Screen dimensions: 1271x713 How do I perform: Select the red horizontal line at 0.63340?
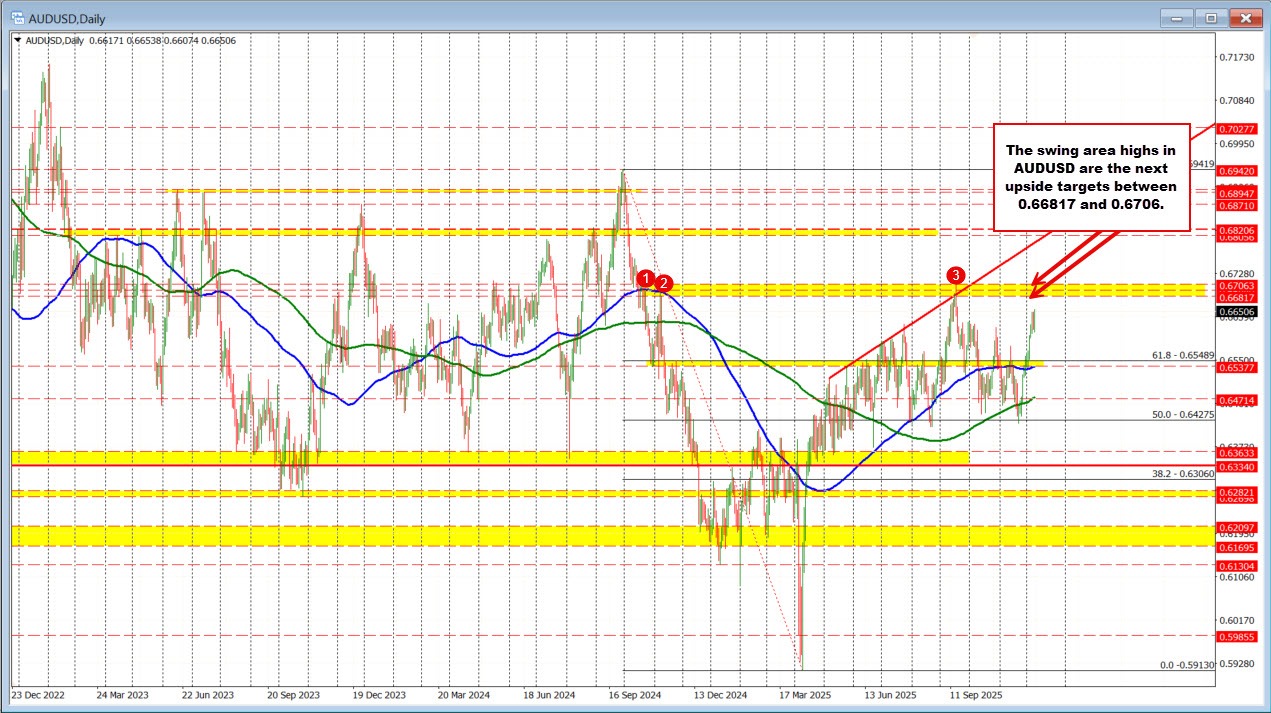(400, 465)
